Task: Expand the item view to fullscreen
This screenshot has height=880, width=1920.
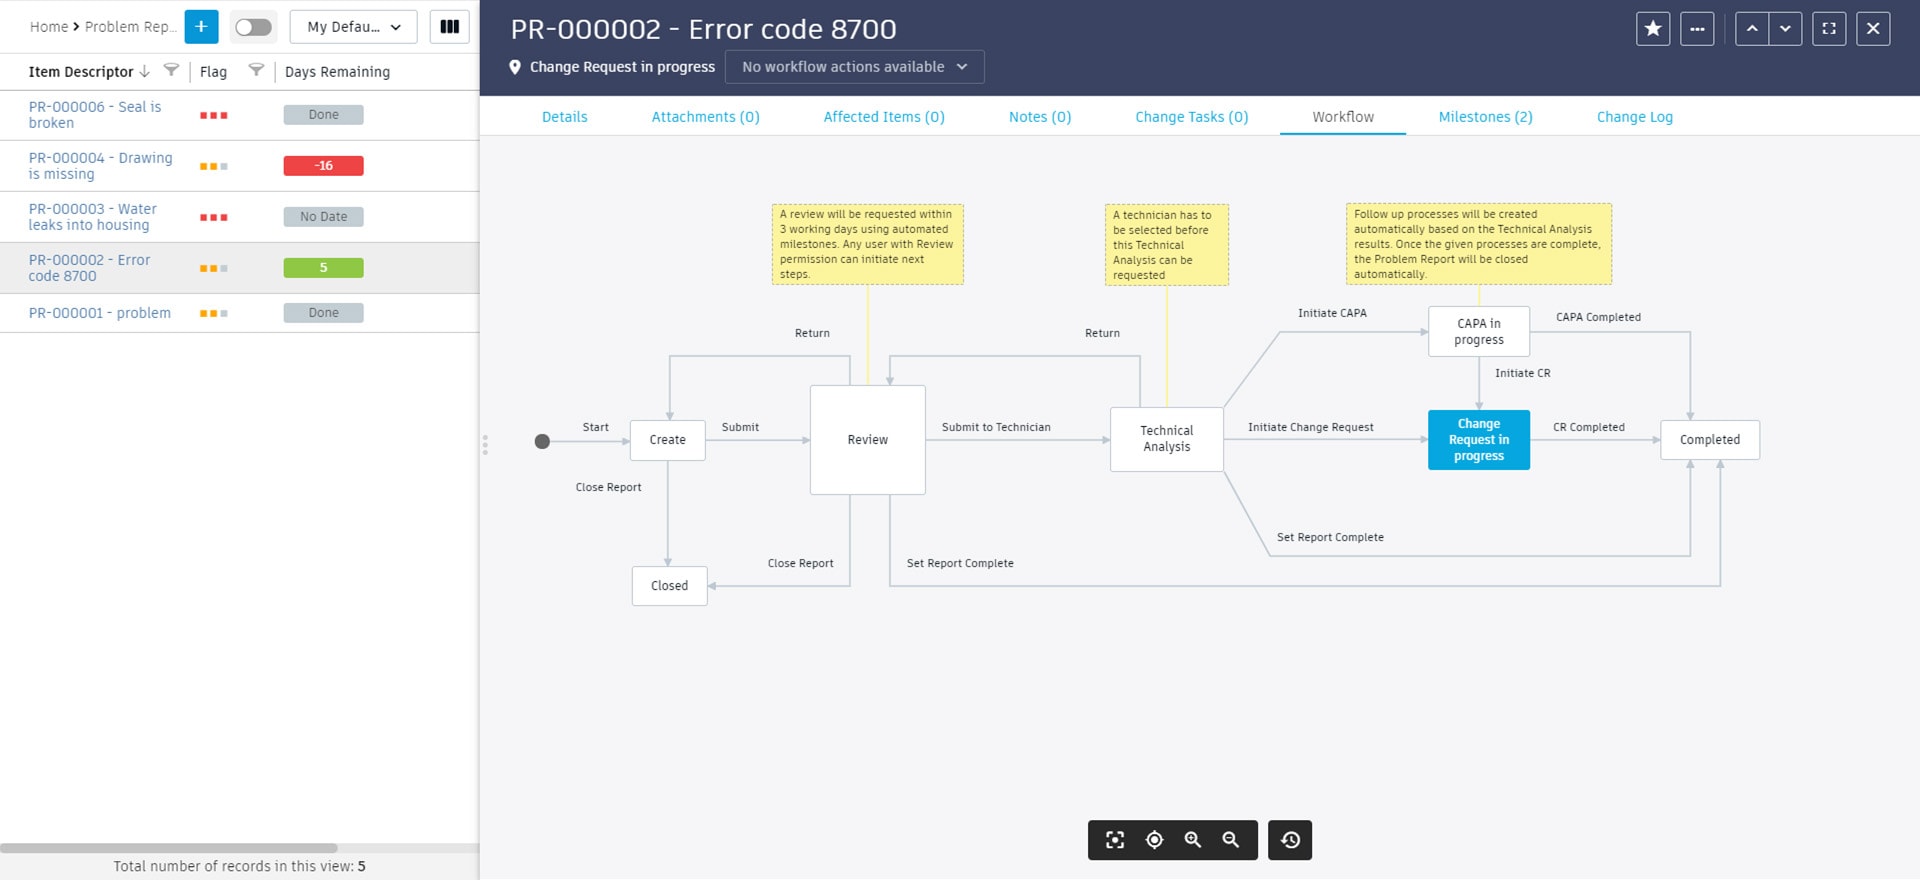Action: coord(1829,29)
